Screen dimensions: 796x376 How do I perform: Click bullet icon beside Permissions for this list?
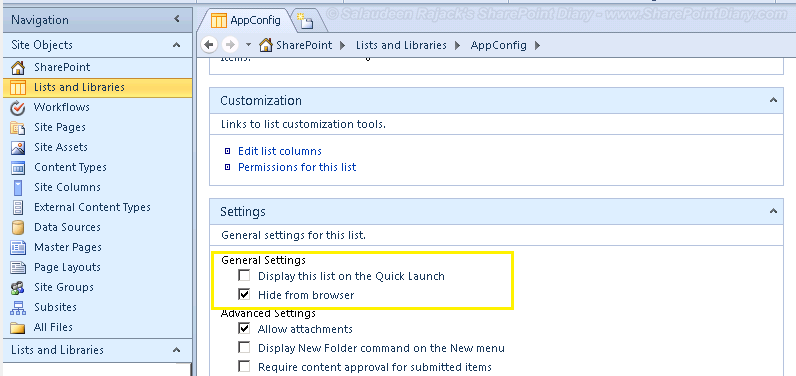pyautogui.click(x=227, y=167)
